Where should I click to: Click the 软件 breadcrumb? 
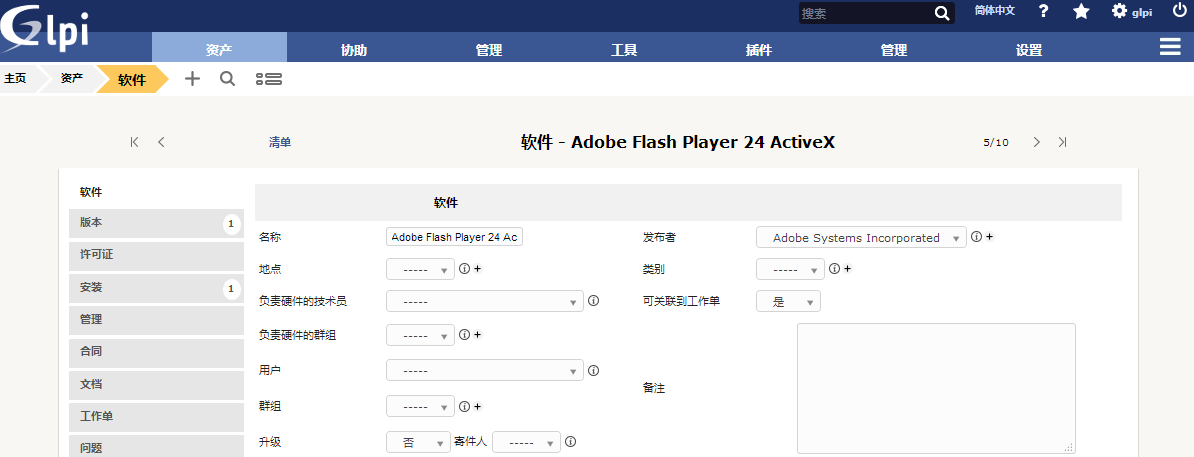tap(132, 79)
